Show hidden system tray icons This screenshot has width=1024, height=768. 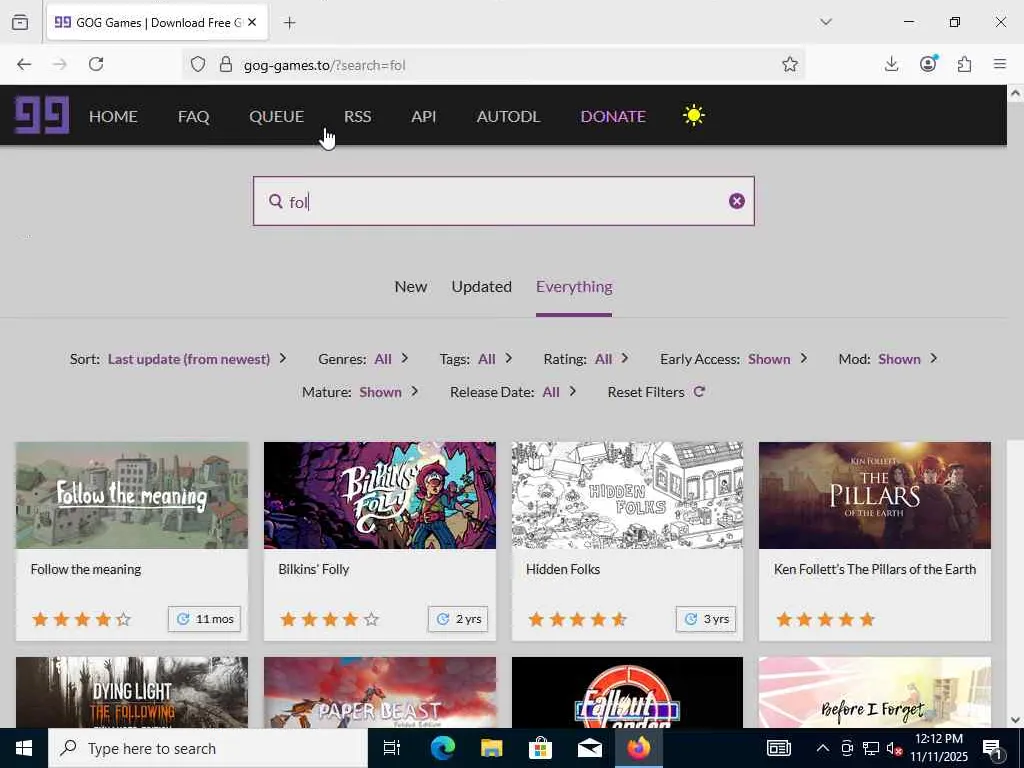(823, 748)
